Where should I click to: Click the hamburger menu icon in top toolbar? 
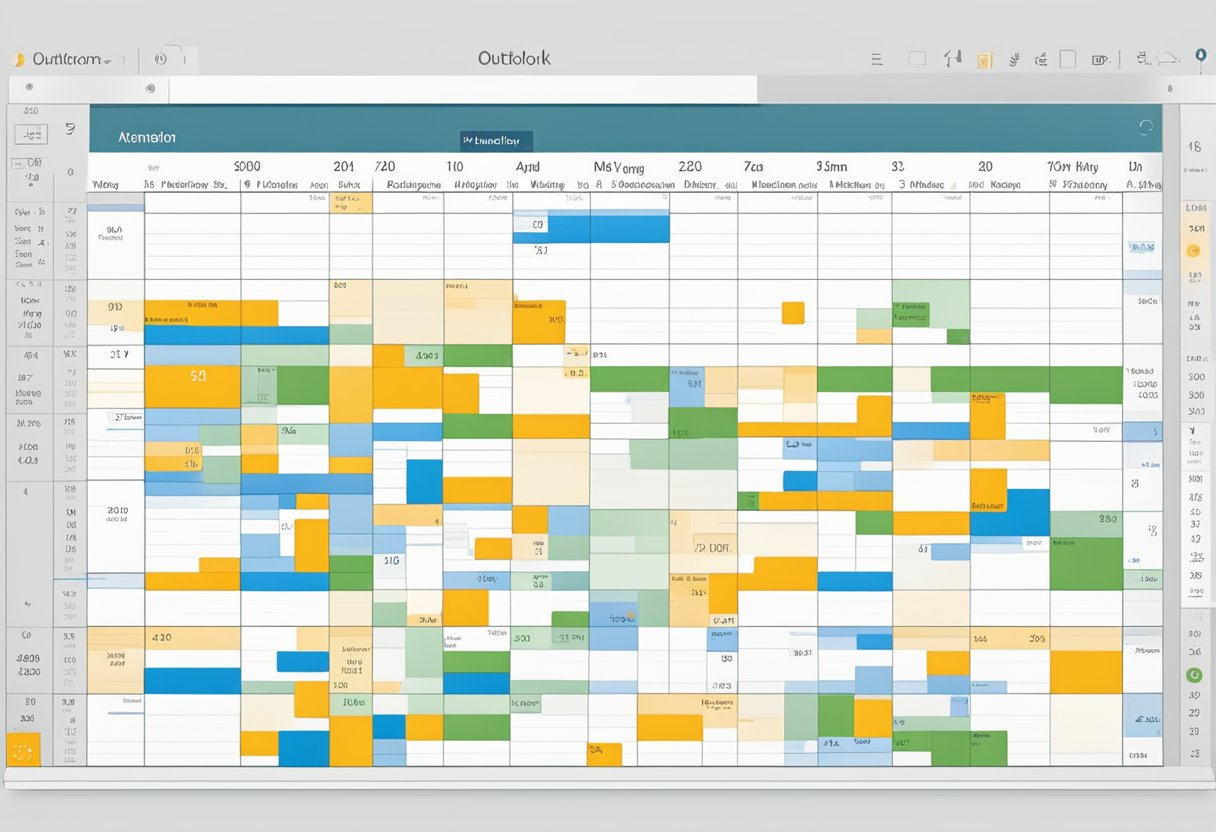tap(877, 58)
